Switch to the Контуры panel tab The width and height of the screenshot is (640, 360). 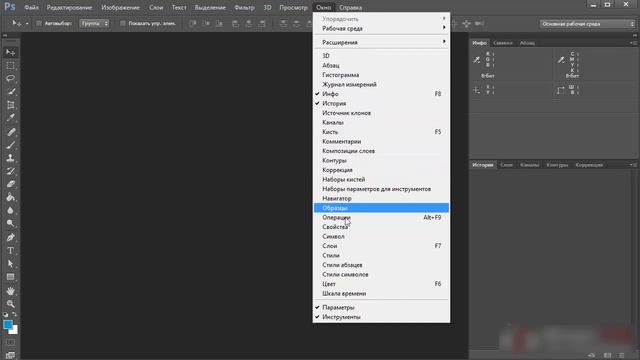557,165
